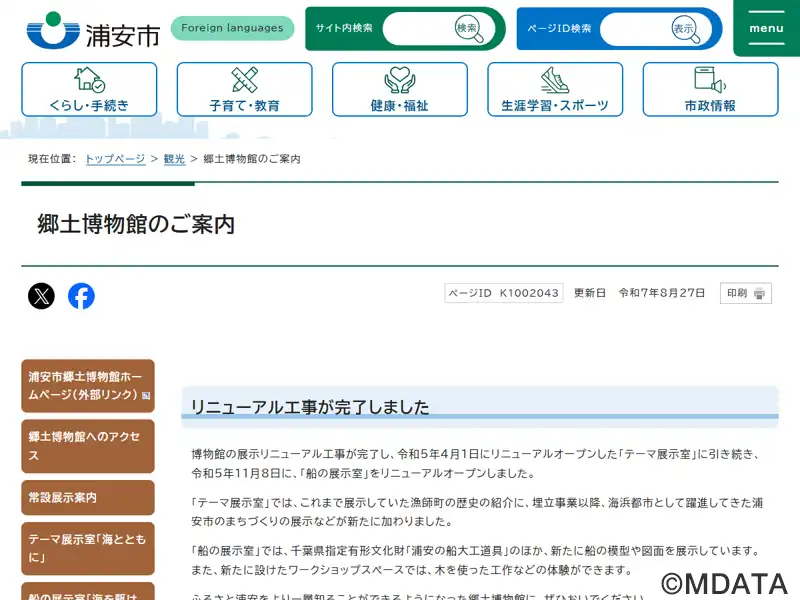Share page on Facebook
This screenshot has height=600, width=800.
click(x=81, y=296)
